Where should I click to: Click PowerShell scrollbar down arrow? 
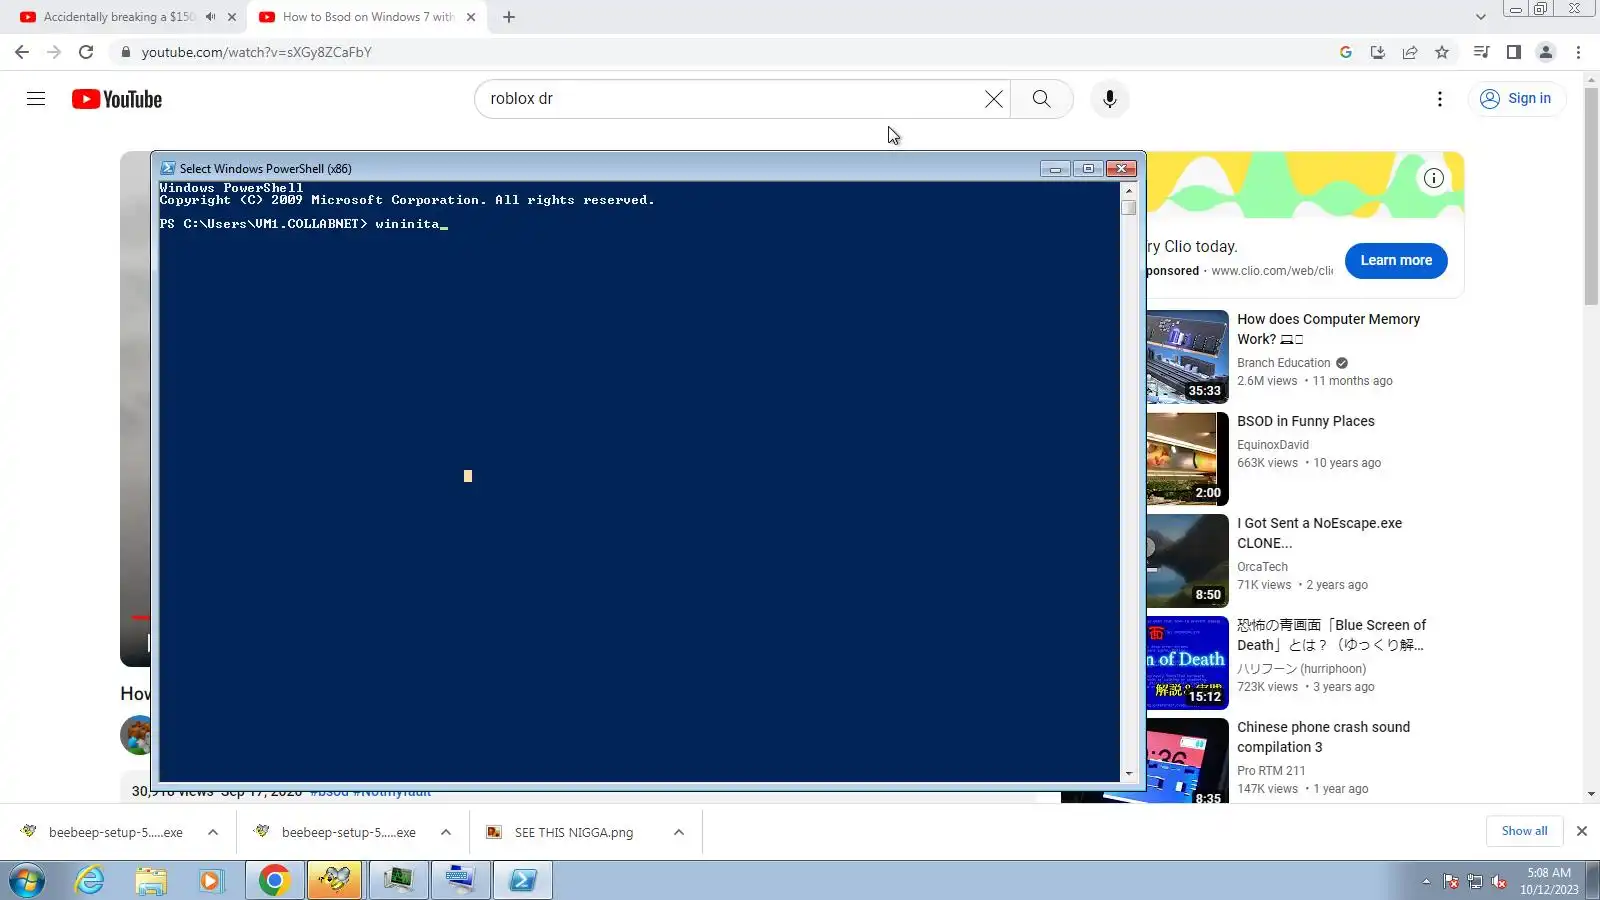click(x=1129, y=774)
